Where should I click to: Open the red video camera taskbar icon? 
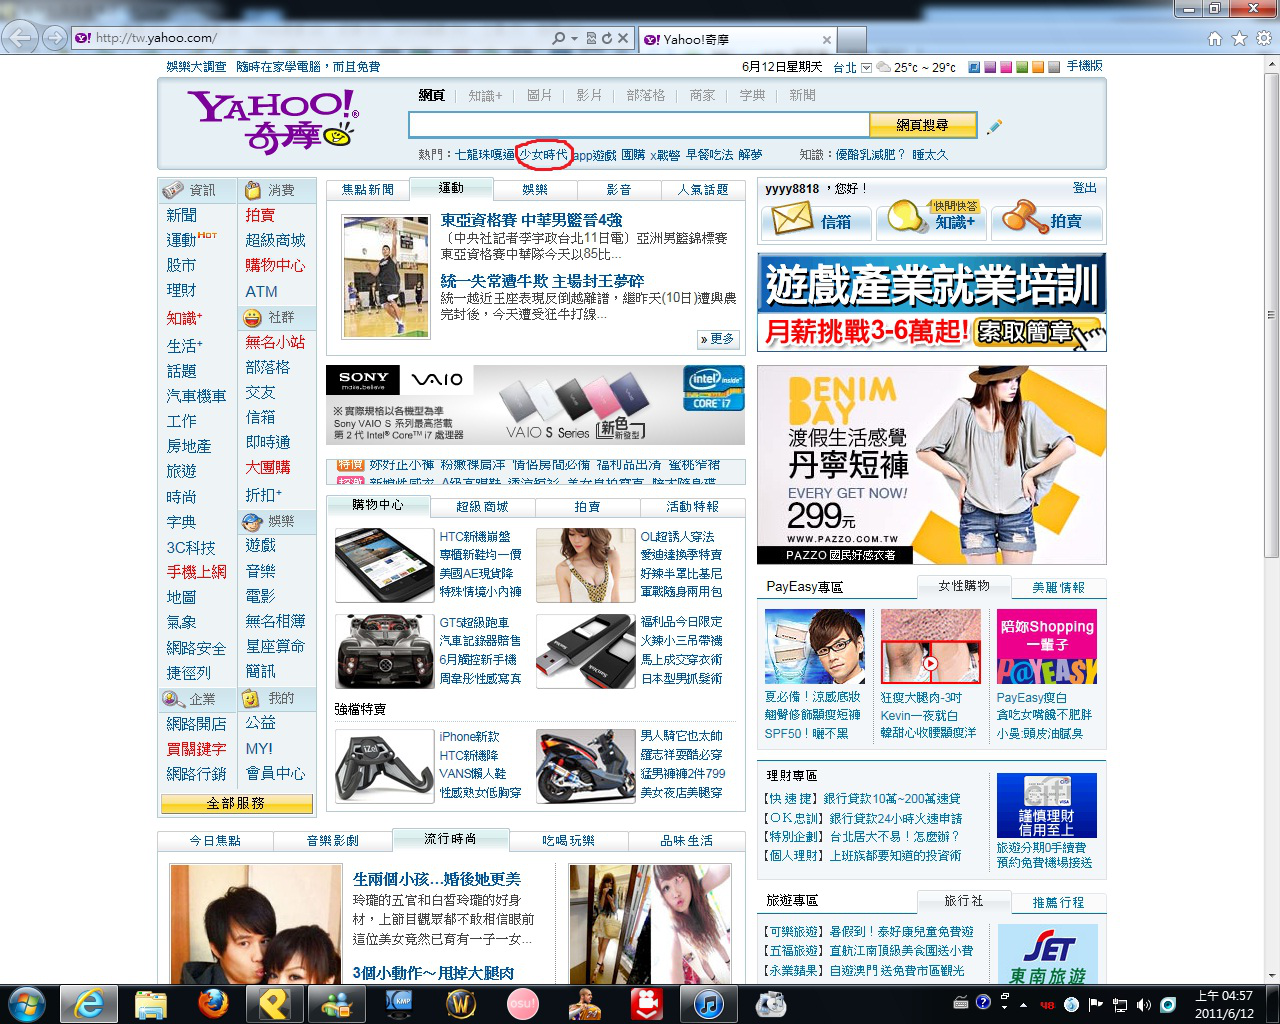click(x=647, y=1003)
